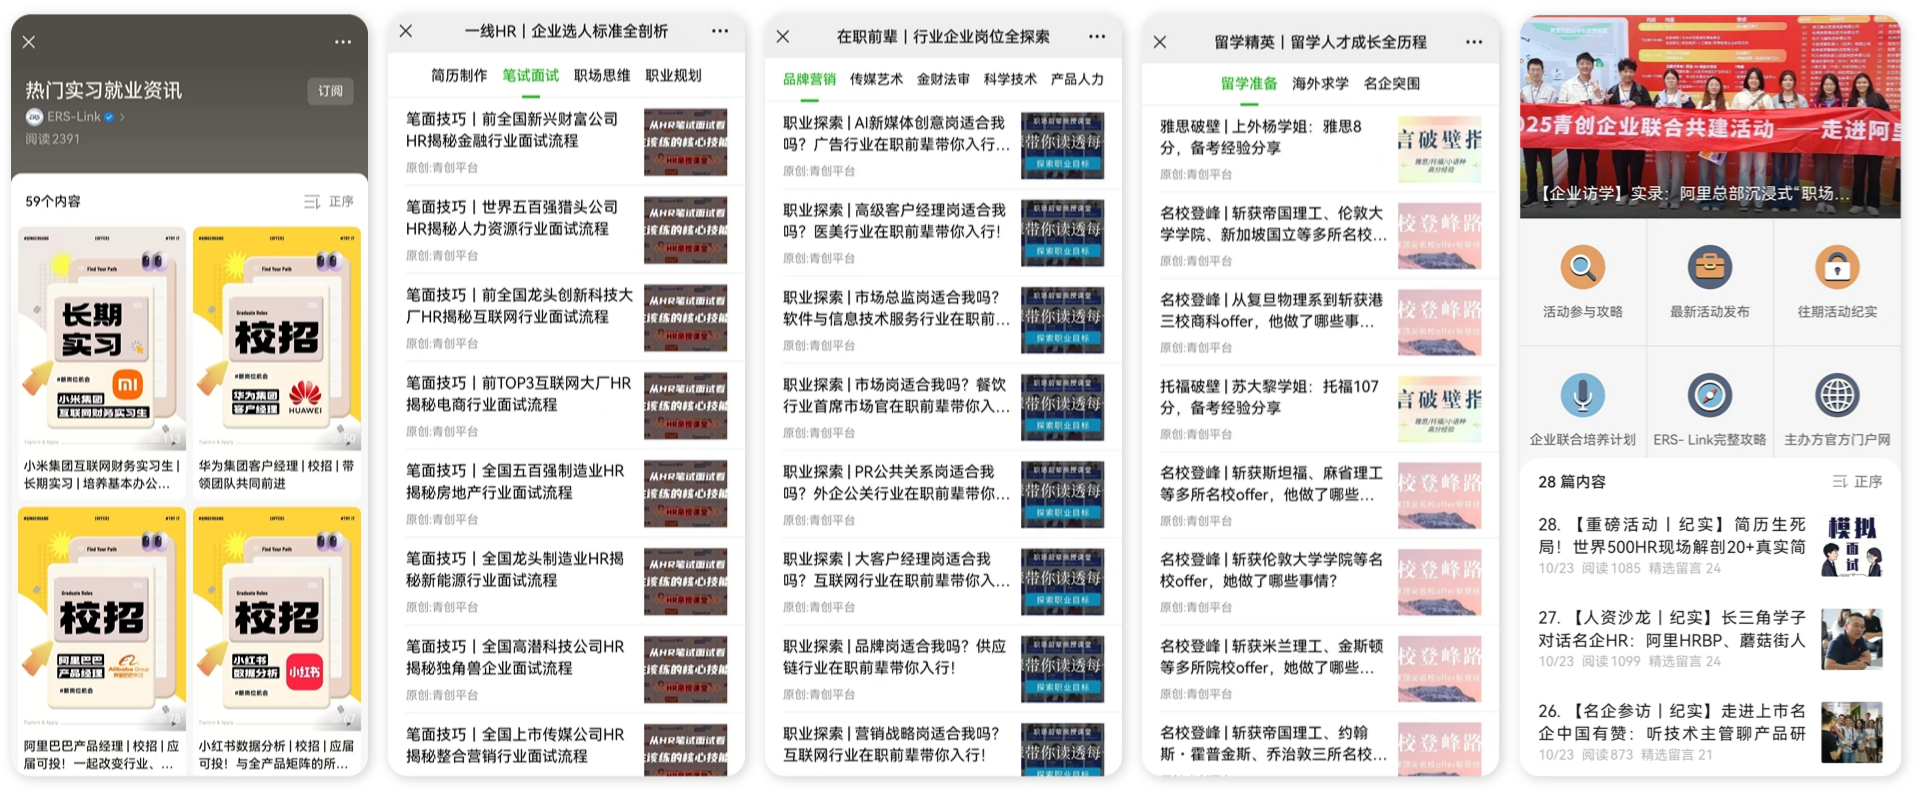The image size is (1919, 792).
Task: Select the 传媒艺术 tab
Action: tap(876, 79)
